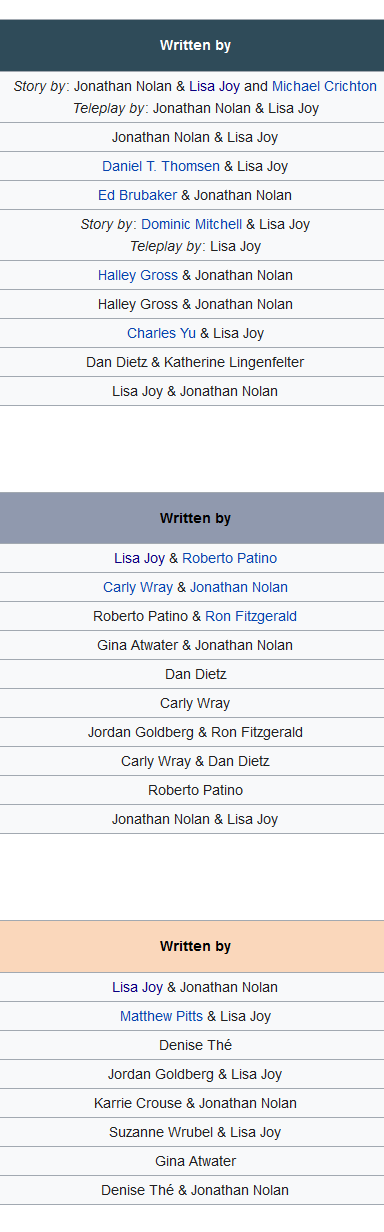This screenshot has height=1232, width=384.
Task: Select the gray-blue Written by header
Action: click(x=192, y=518)
